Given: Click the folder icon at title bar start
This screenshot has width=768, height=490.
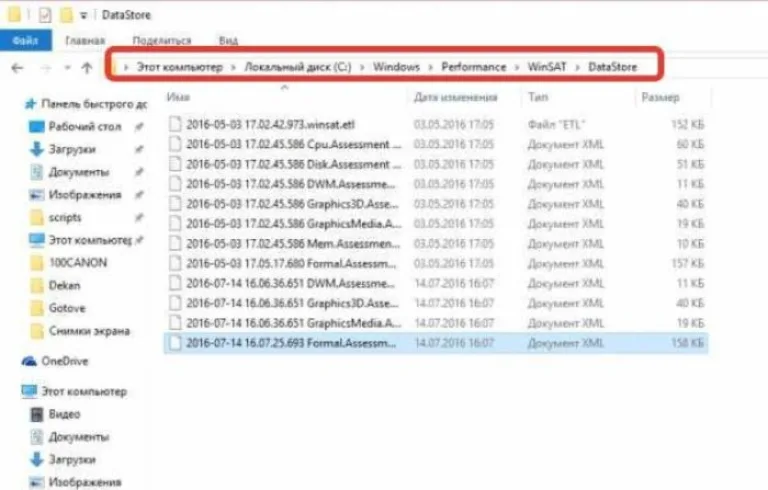Looking at the screenshot, I should pos(14,15).
